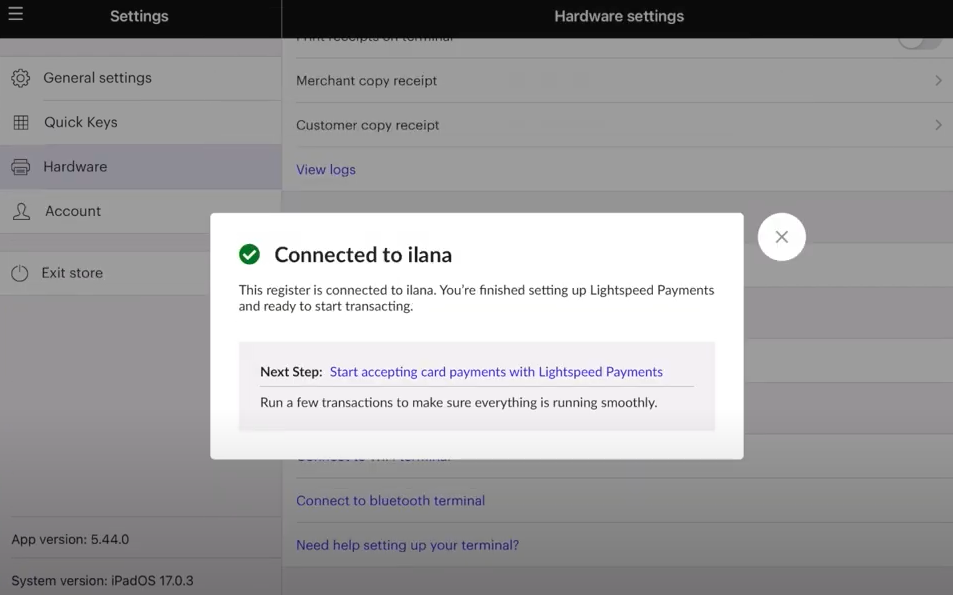Click the Quick Keys grid icon
953x595 pixels.
pyautogui.click(x=20, y=123)
